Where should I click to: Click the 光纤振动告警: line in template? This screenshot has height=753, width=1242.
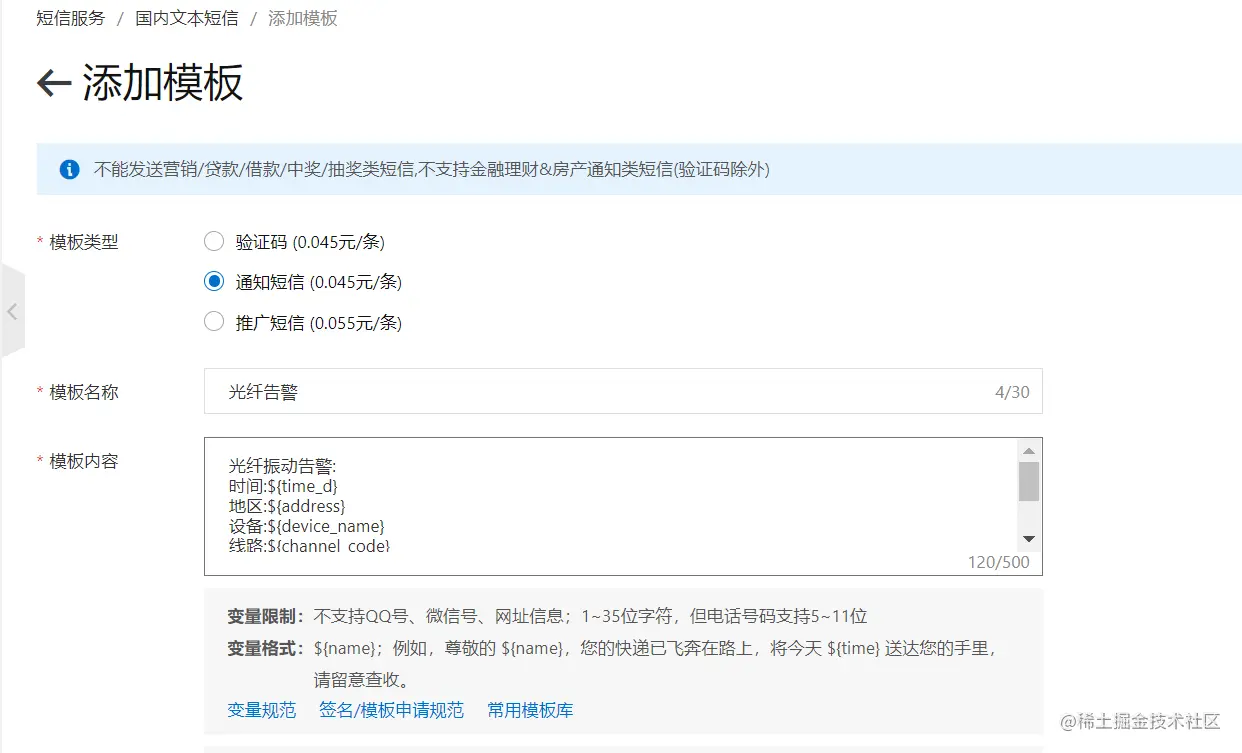(283, 466)
